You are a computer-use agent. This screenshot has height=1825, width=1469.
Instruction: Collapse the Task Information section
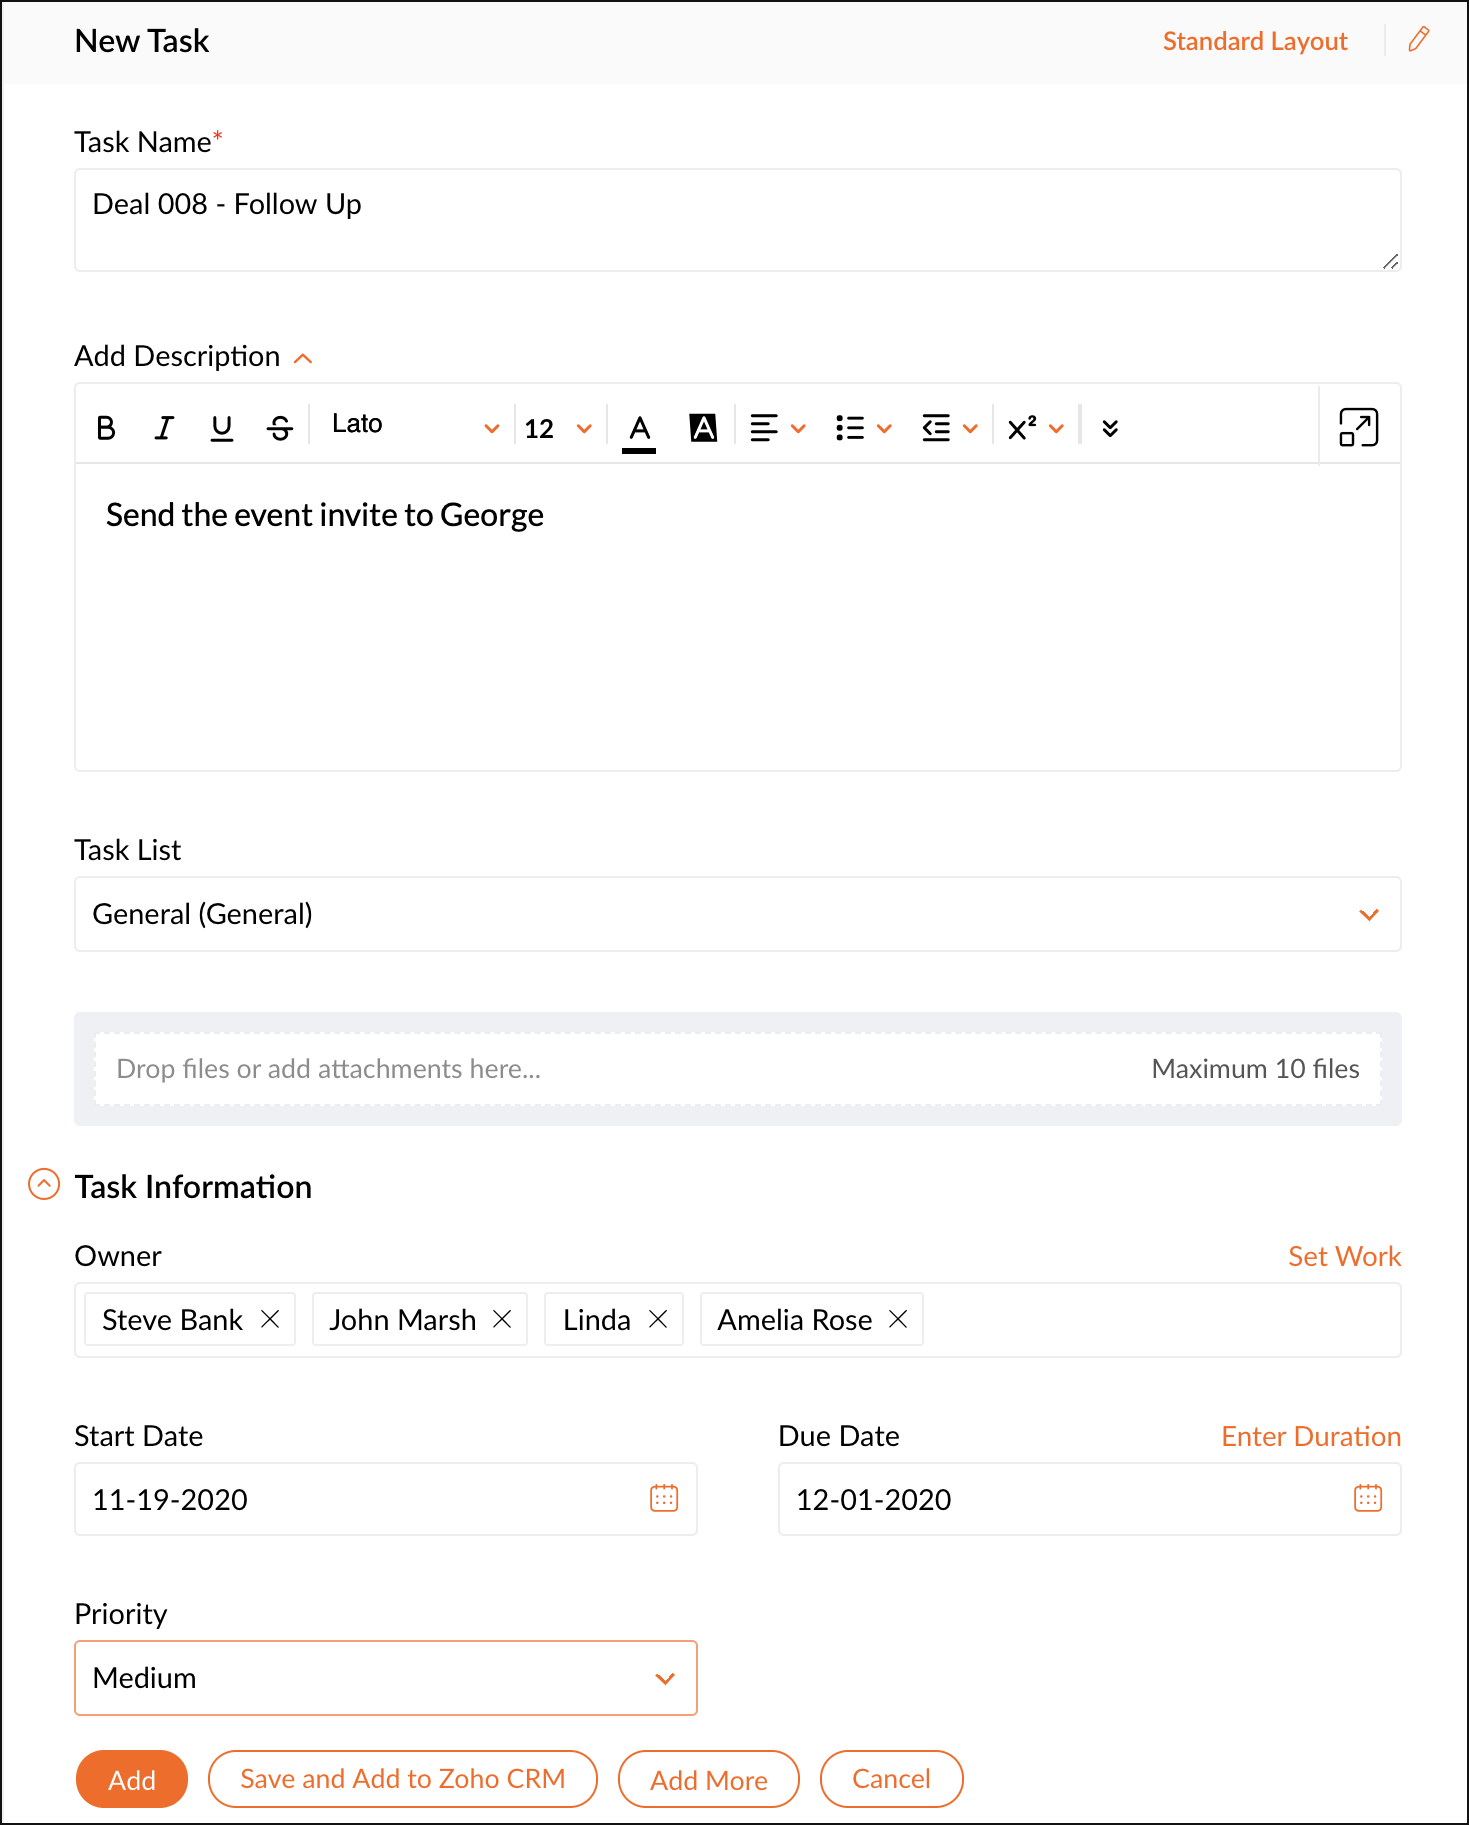[44, 1185]
